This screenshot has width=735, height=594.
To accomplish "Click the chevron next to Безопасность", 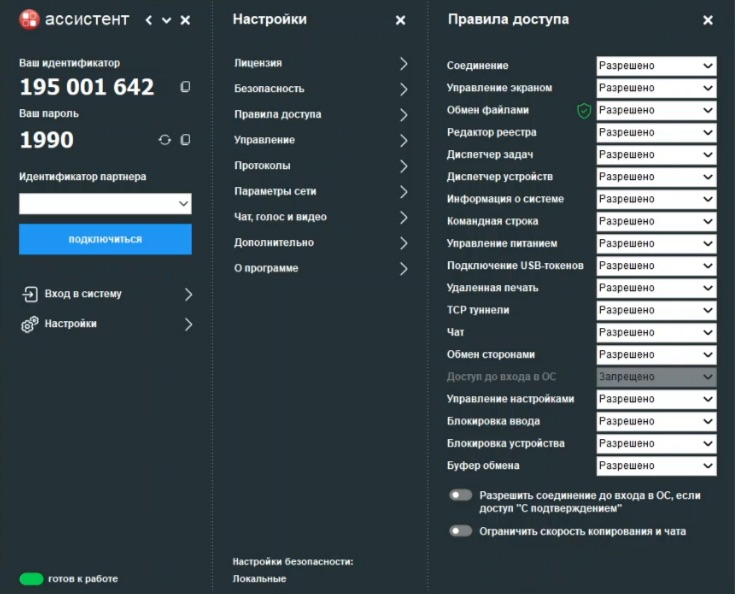I will (404, 89).
